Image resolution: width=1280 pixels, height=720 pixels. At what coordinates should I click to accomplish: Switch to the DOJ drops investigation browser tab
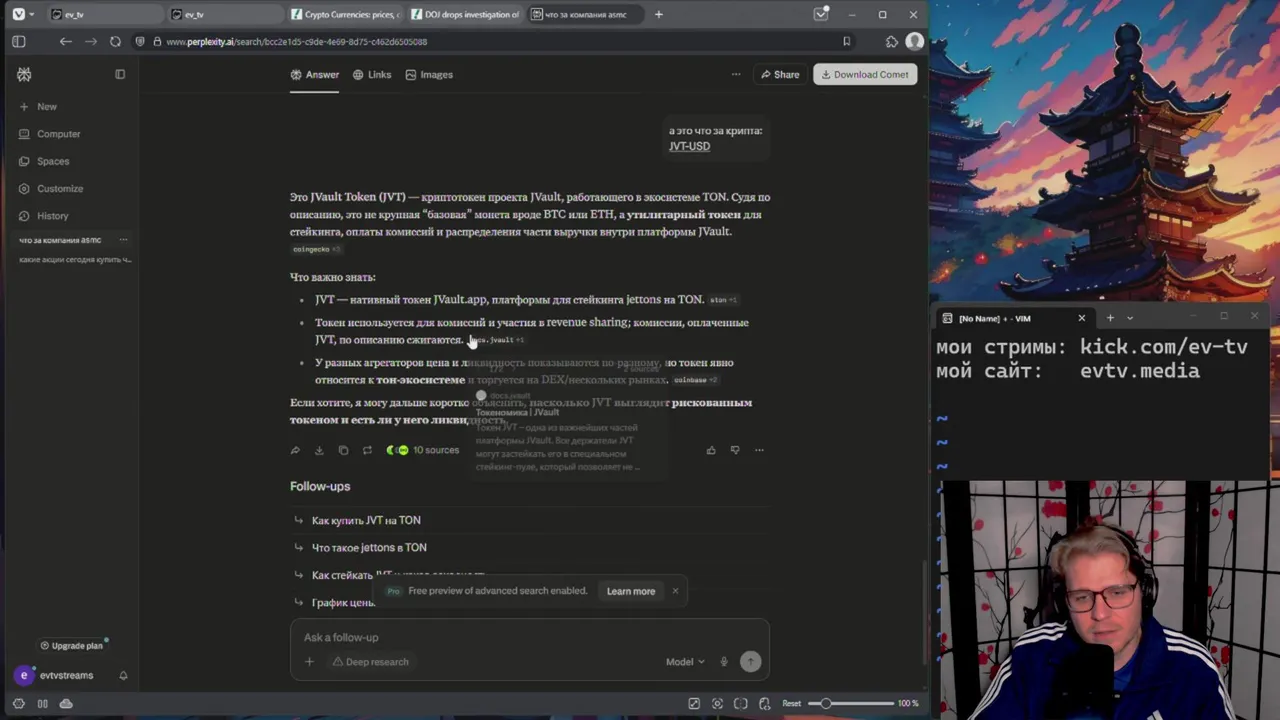pos(465,14)
